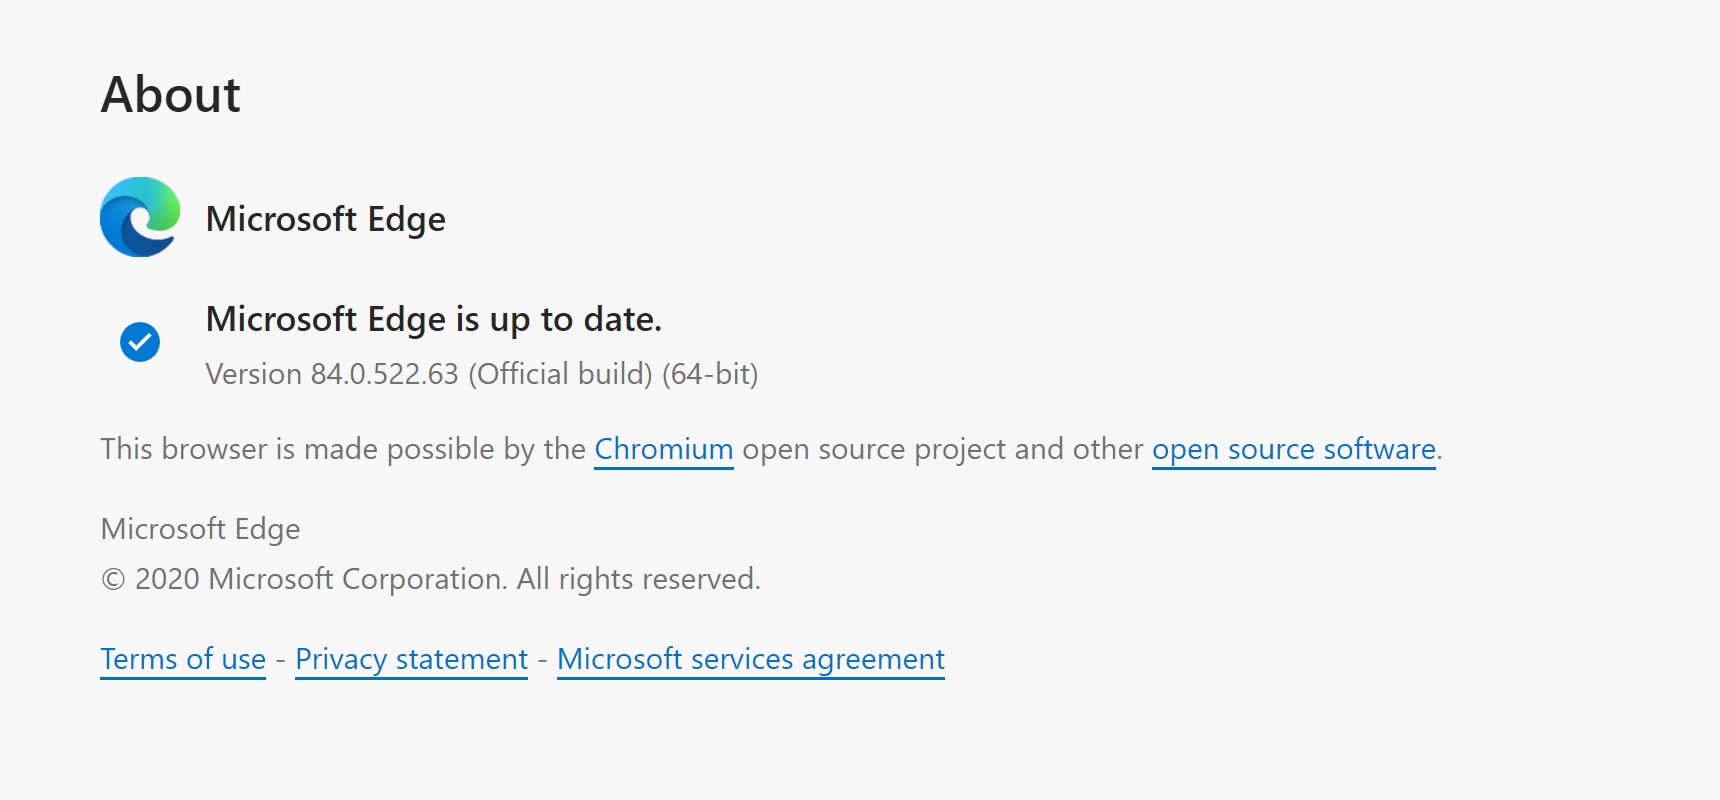This screenshot has width=1720, height=800.
Task: Click the "Microsoft Edge is up to date." status
Action: (433, 319)
